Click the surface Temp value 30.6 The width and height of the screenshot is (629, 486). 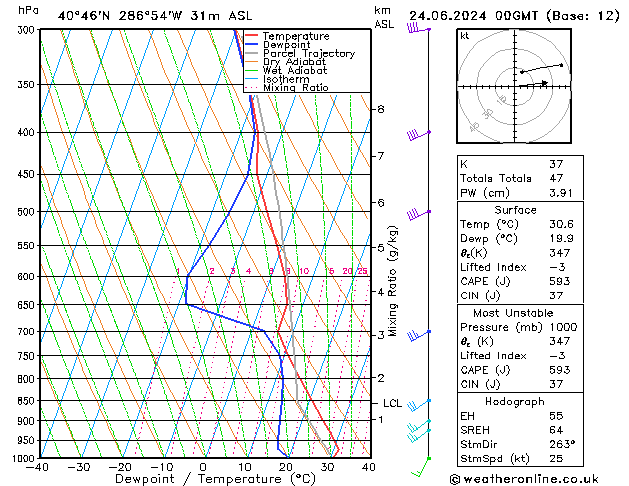click(x=561, y=224)
